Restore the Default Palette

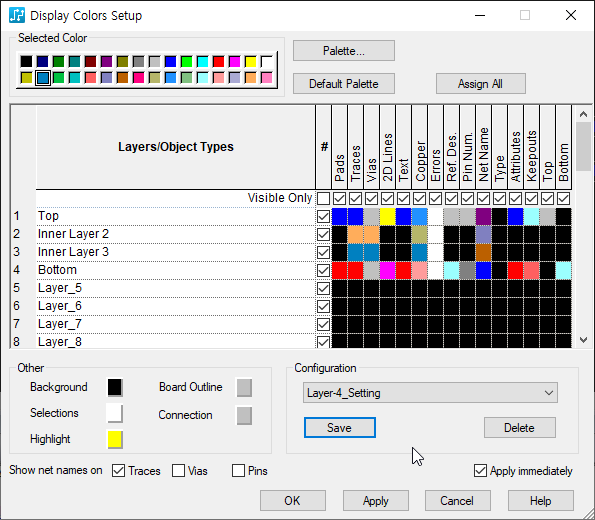tap(343, 84)
